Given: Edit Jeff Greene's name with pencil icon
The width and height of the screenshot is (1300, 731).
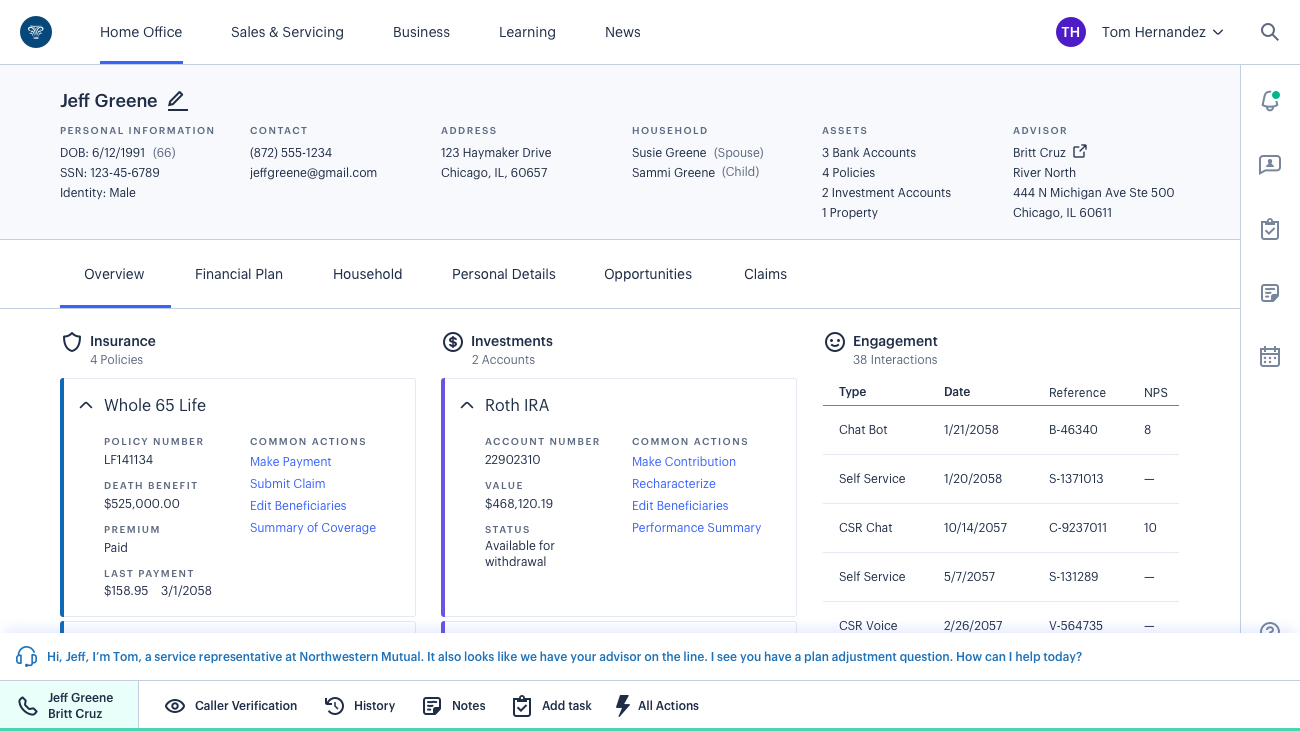Looking at the screenshot, I should coord(177,100).
